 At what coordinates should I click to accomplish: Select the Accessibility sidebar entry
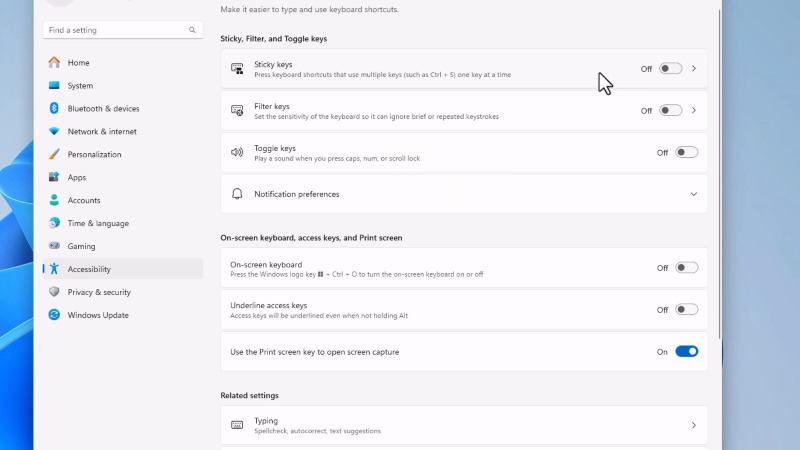pyautogui.click(x=122, y=269)
